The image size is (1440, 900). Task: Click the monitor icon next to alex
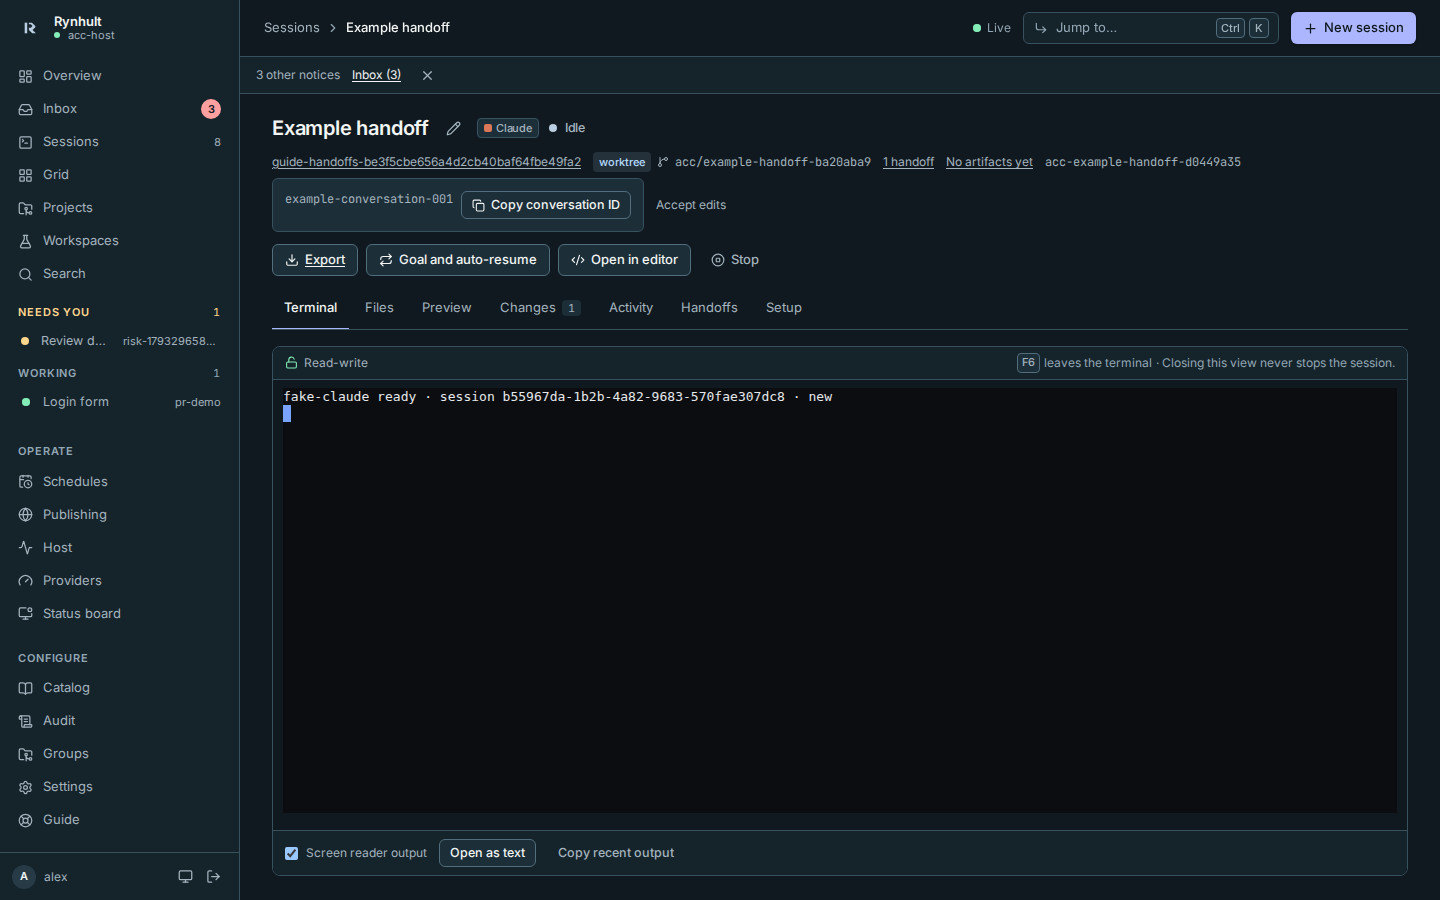click(x=185, y=877)
